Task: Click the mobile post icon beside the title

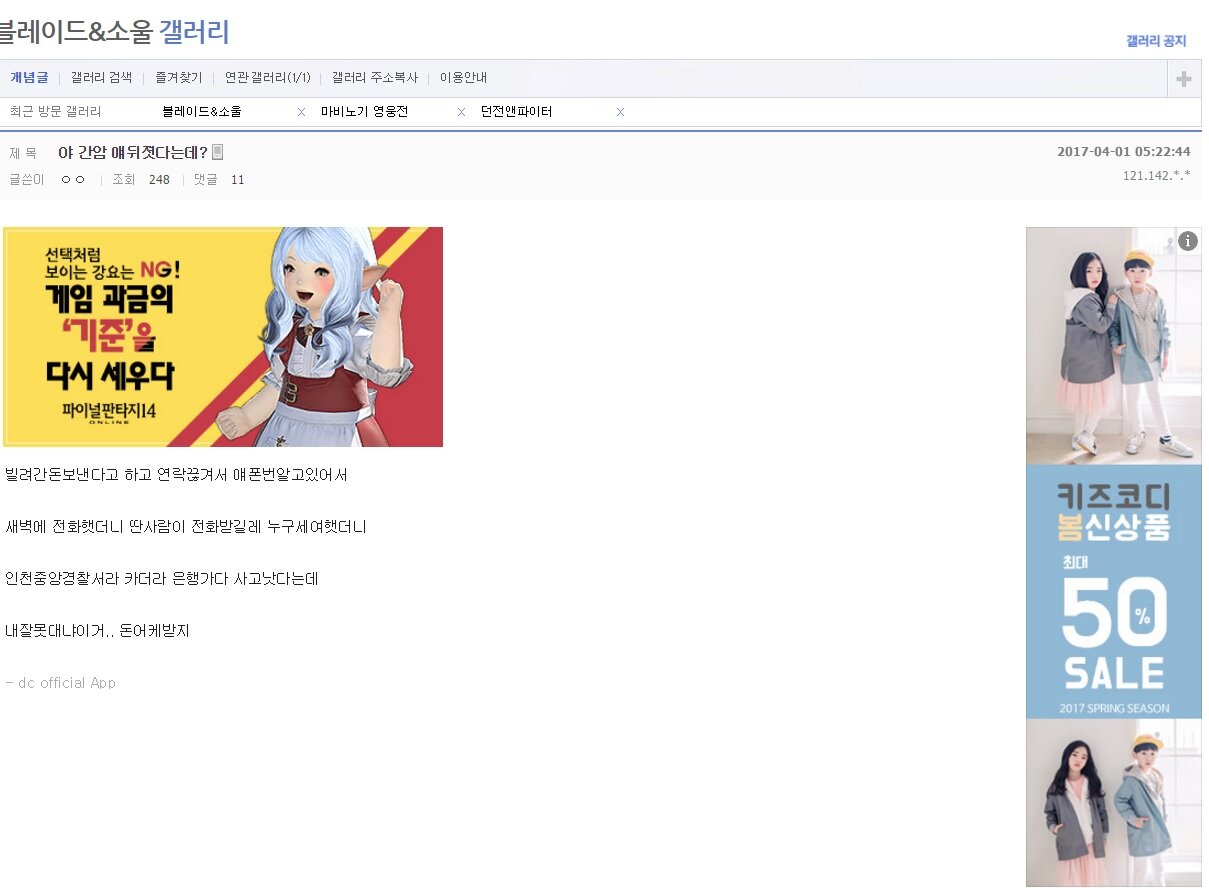Action: 217,152
